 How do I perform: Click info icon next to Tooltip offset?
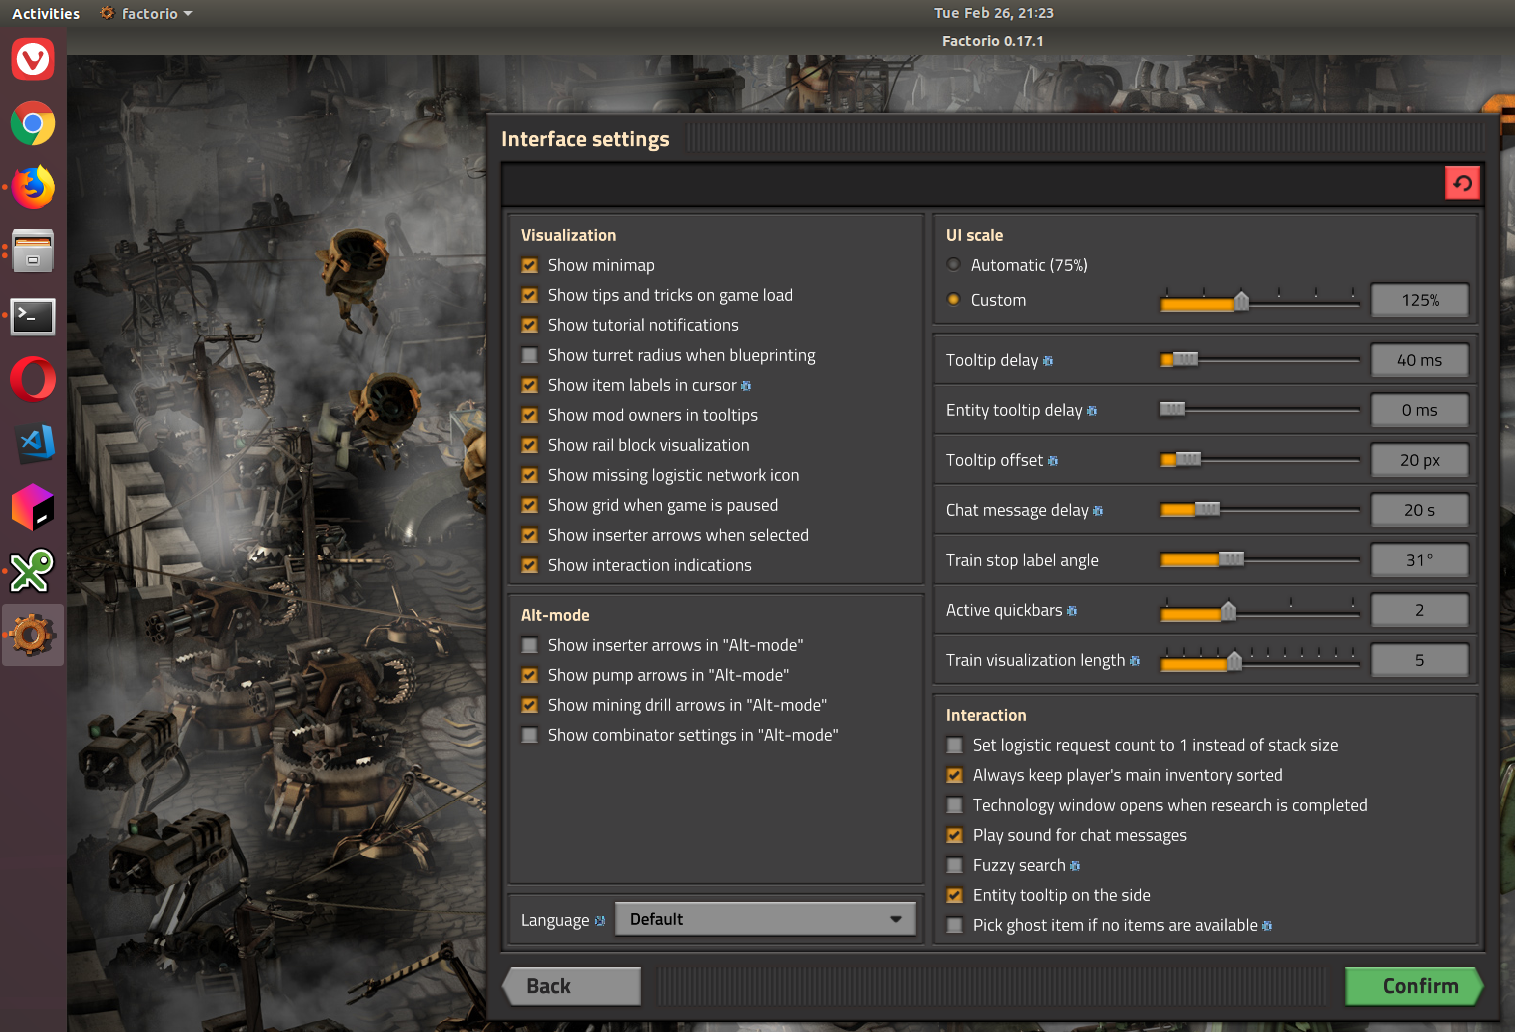pos(1053,461)
